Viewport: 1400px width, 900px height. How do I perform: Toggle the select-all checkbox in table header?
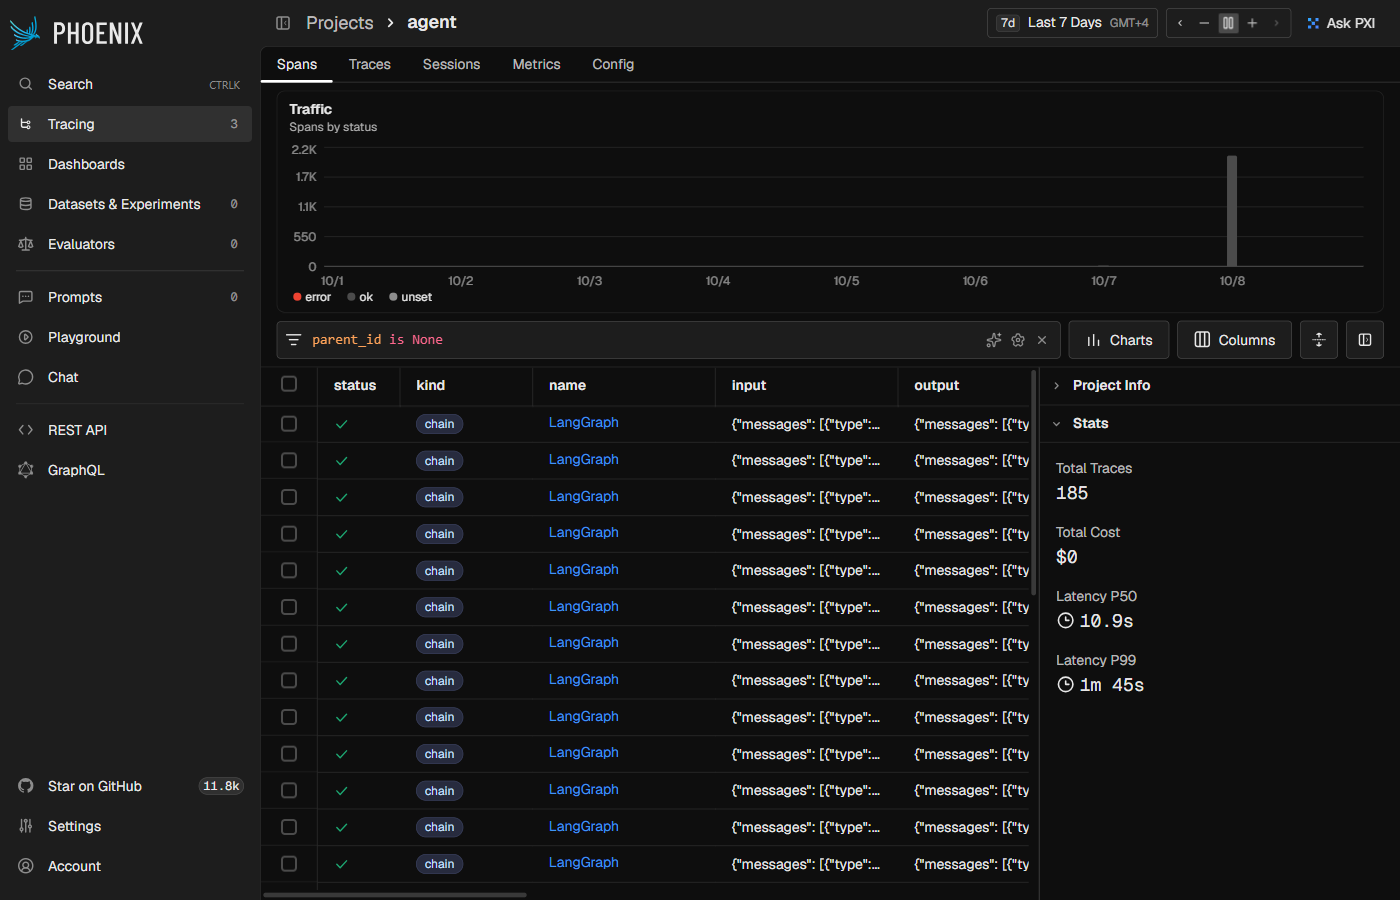pos(289,384)
